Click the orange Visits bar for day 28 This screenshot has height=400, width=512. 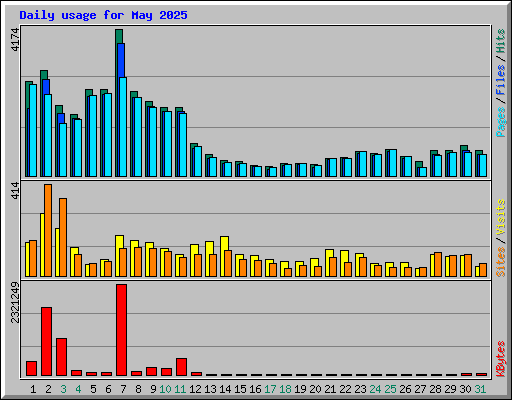point(438,264)
